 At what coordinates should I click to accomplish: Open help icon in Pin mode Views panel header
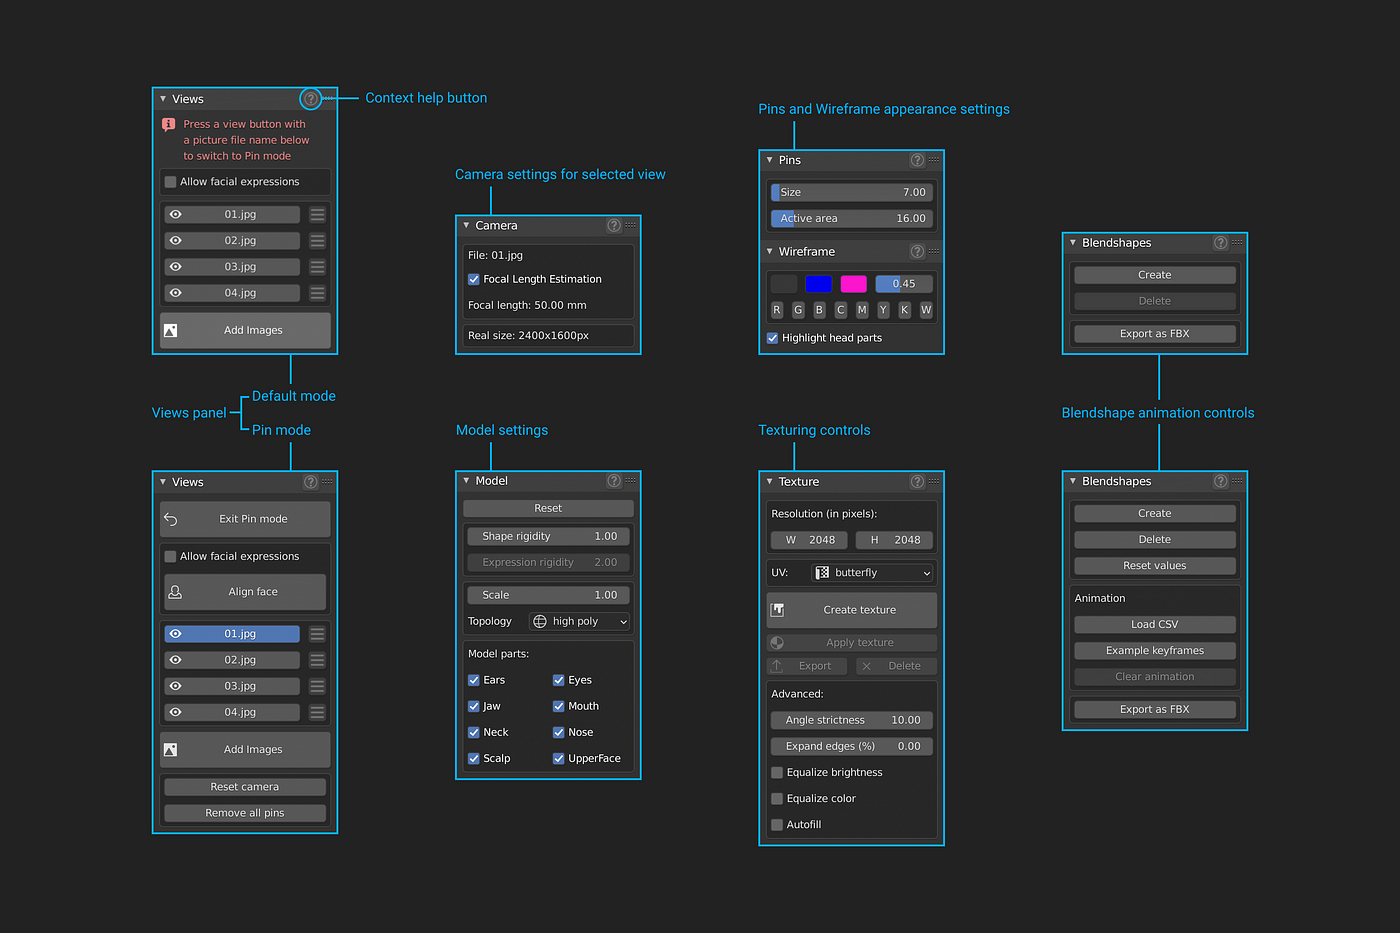(311, 482)
